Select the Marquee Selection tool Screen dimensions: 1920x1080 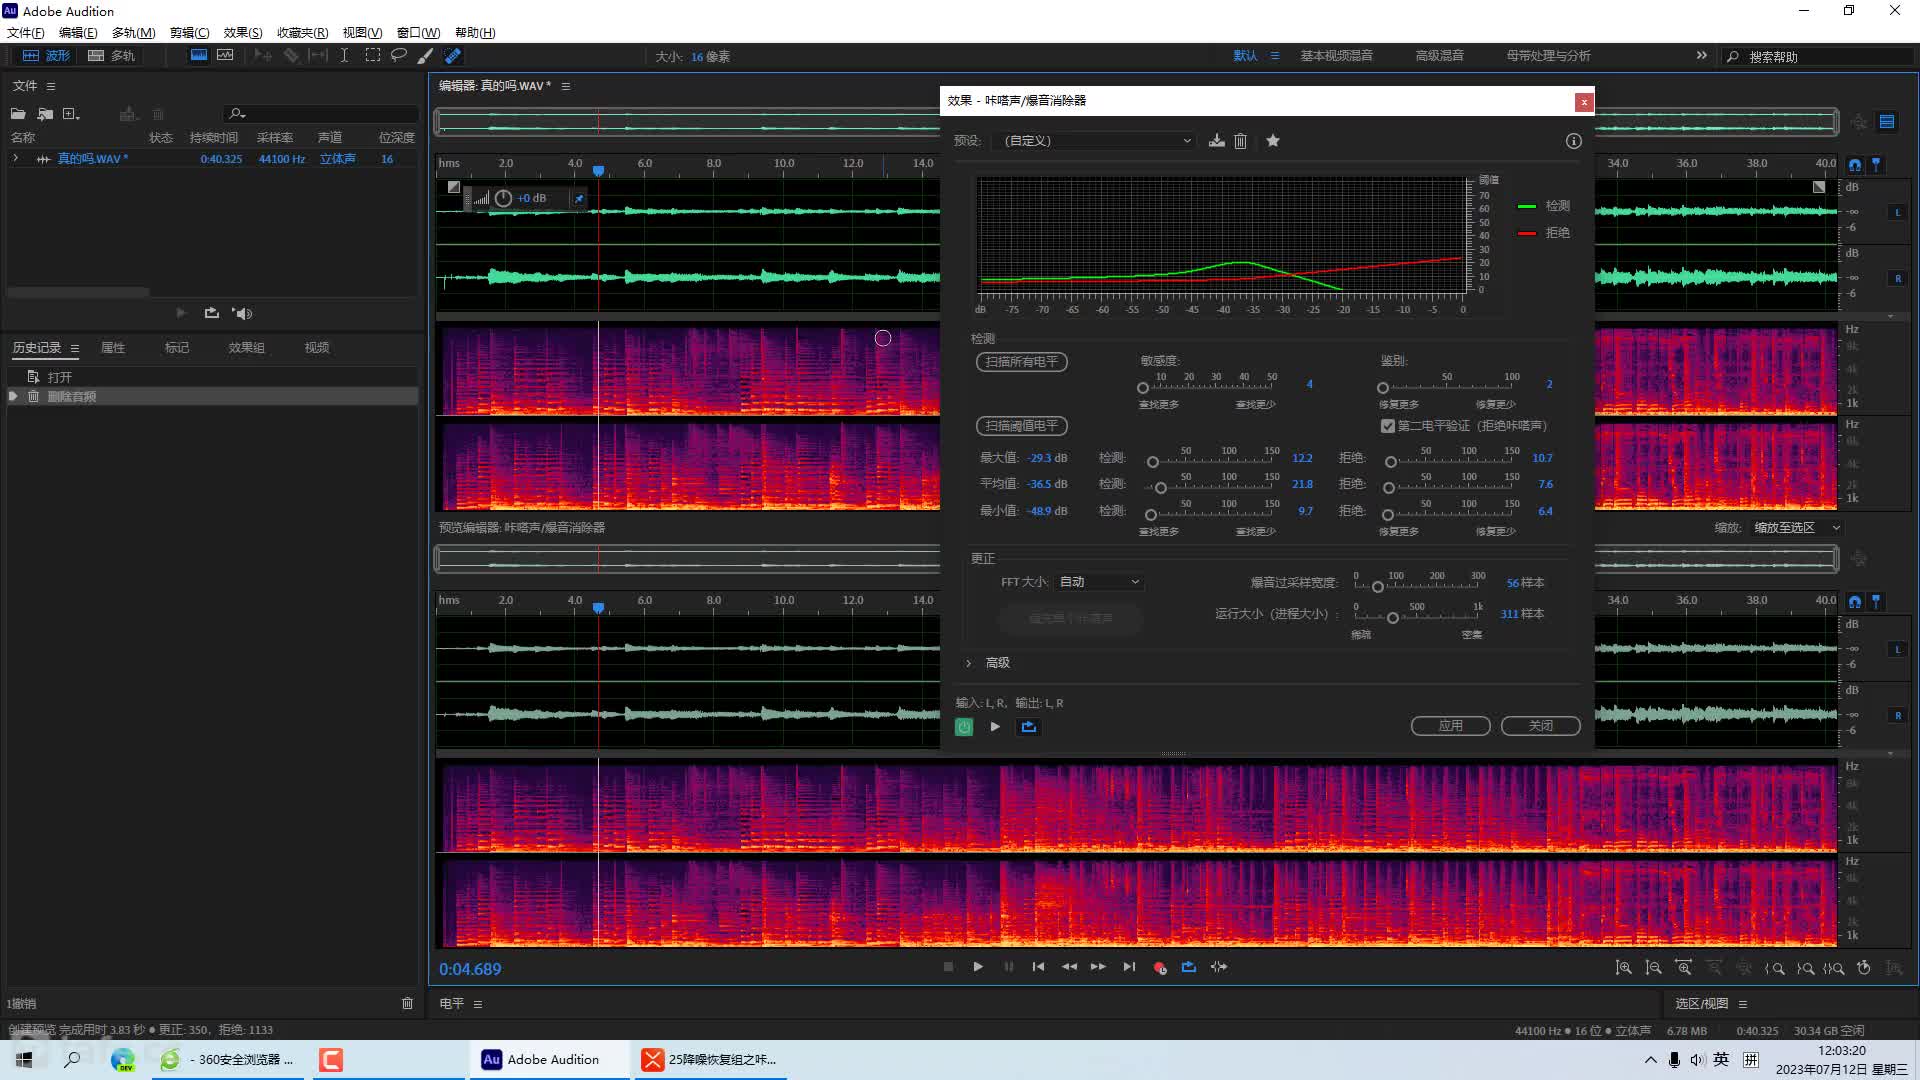[372, 56]
